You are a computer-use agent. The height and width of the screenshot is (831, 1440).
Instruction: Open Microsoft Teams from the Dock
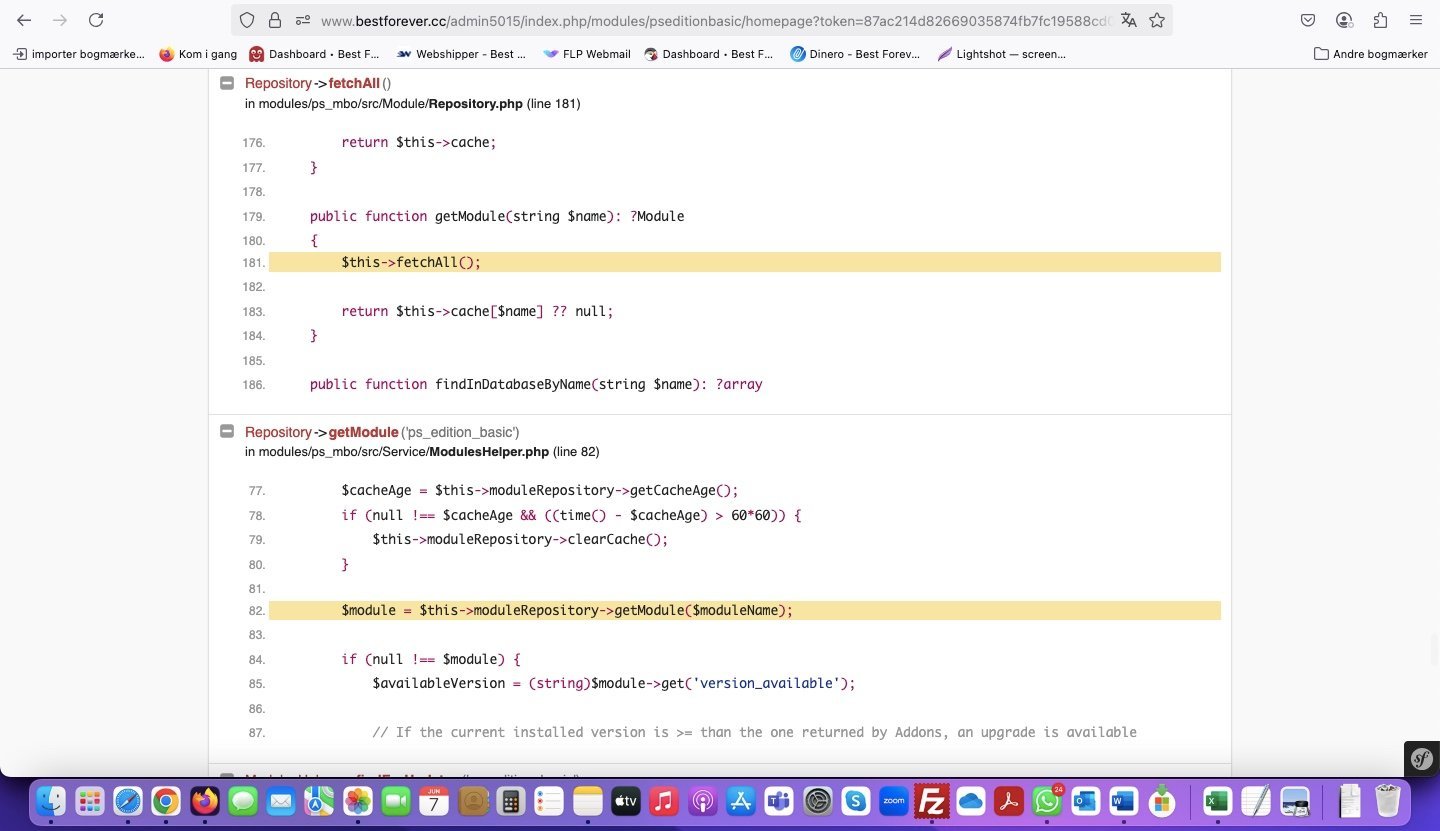779,802
